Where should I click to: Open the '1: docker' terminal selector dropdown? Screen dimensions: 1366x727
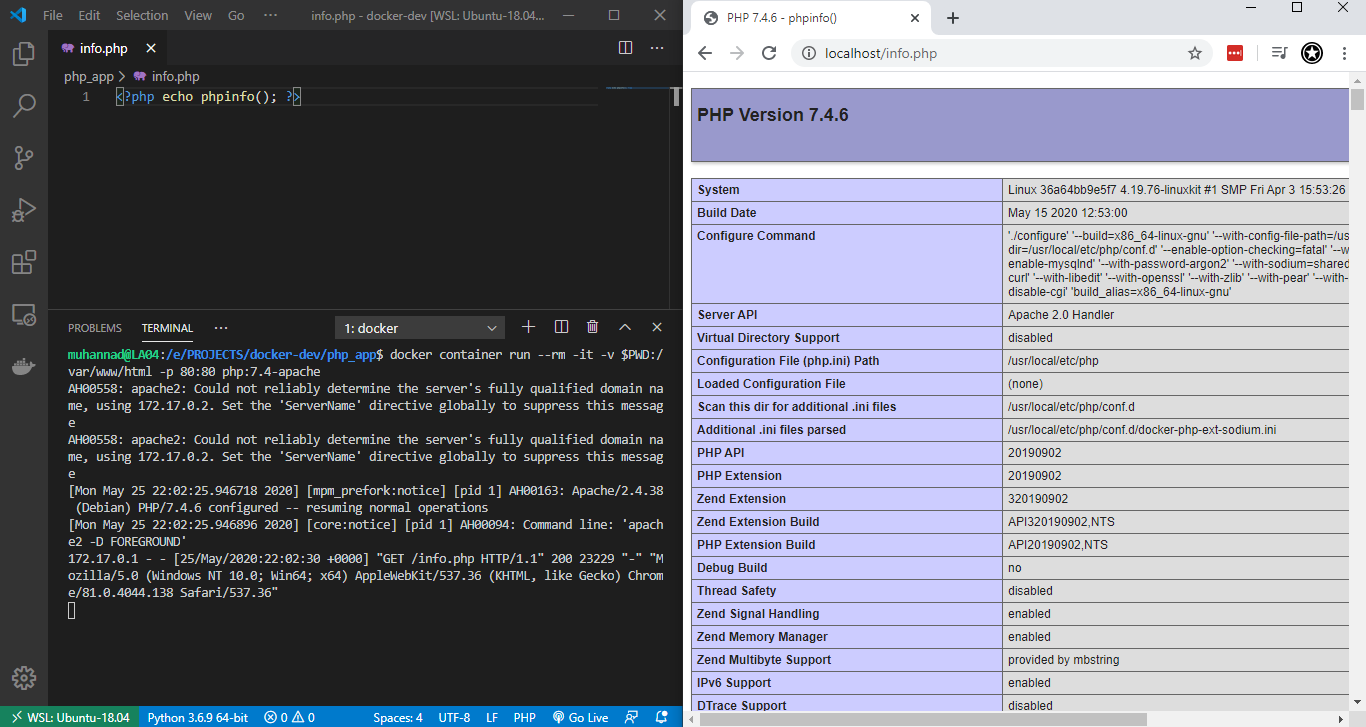coord(419,328)
